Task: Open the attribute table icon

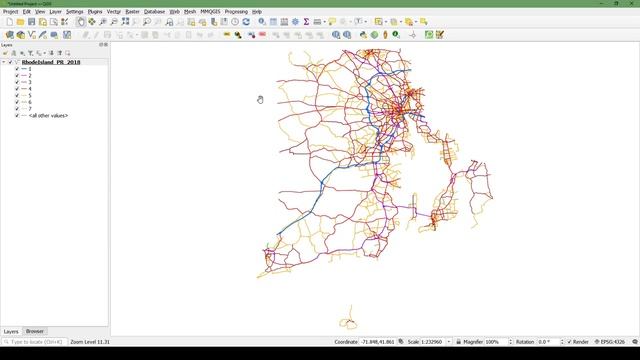Action: tap(273, 22)
